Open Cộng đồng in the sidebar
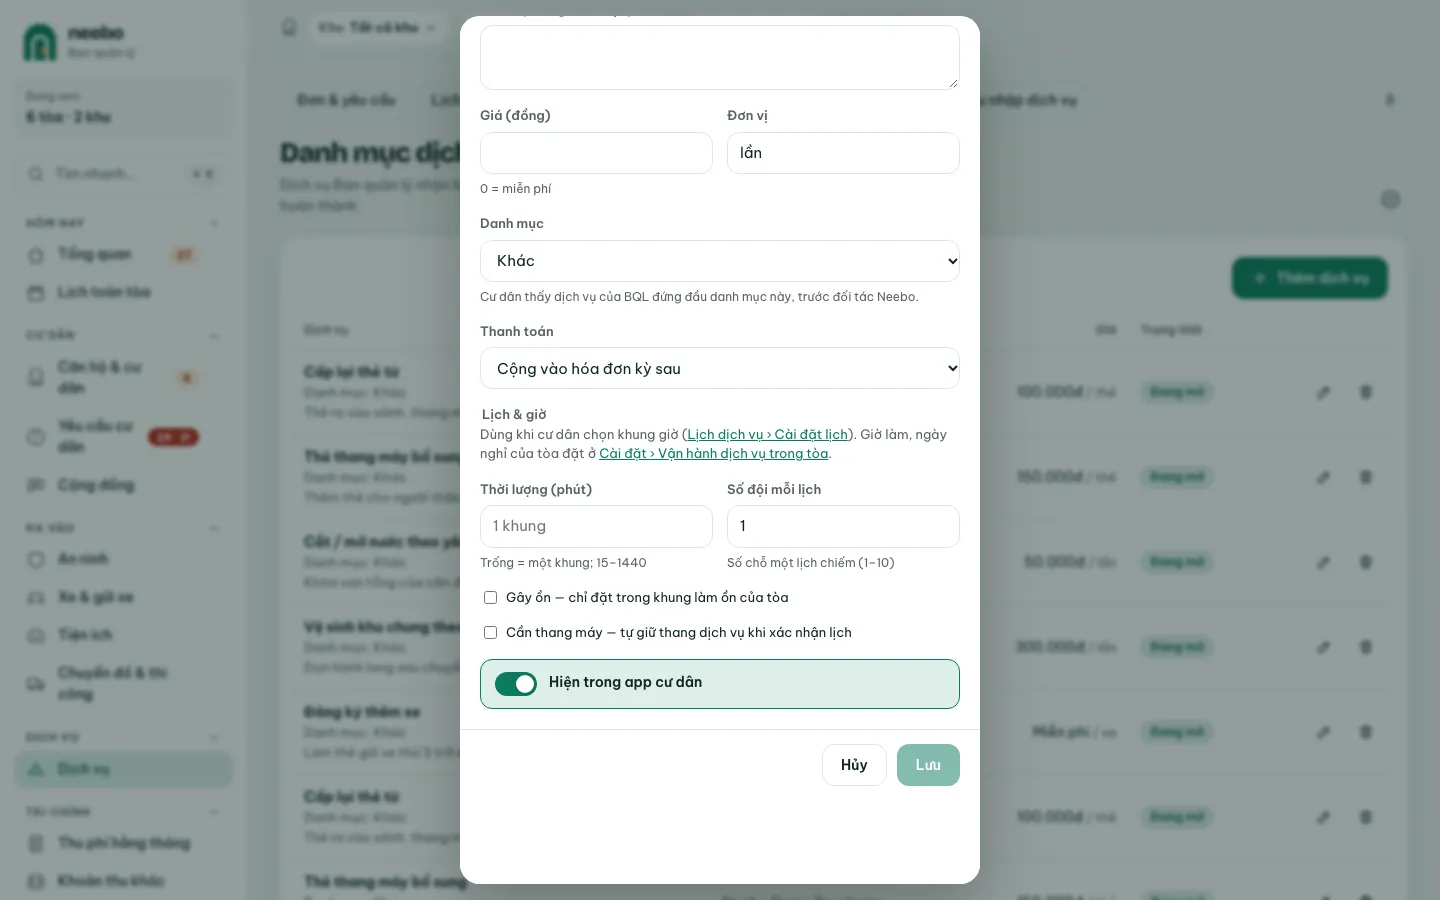Viewport: 1440px width, 900px height. [x=124, y=485]
